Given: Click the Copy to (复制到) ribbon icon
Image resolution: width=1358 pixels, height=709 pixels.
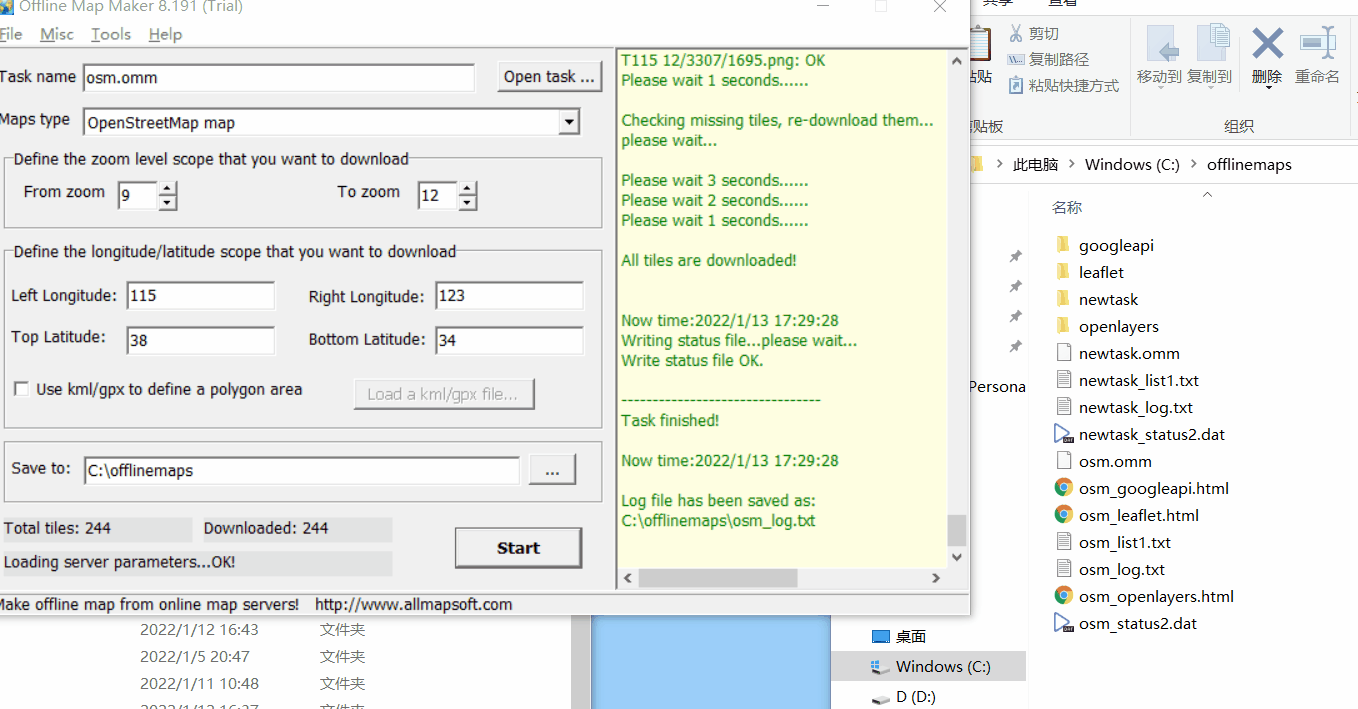Looking at the screenshot, I should click(1212, 45).
